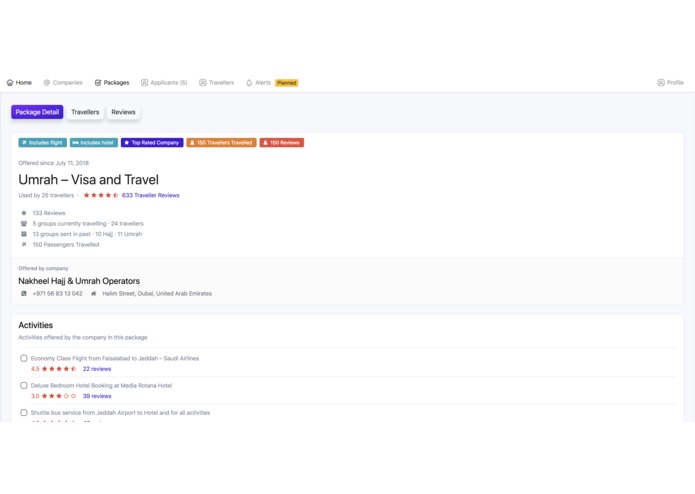695x494 pixels.
Task: Open the 22 reviews link
Action: 97,369
